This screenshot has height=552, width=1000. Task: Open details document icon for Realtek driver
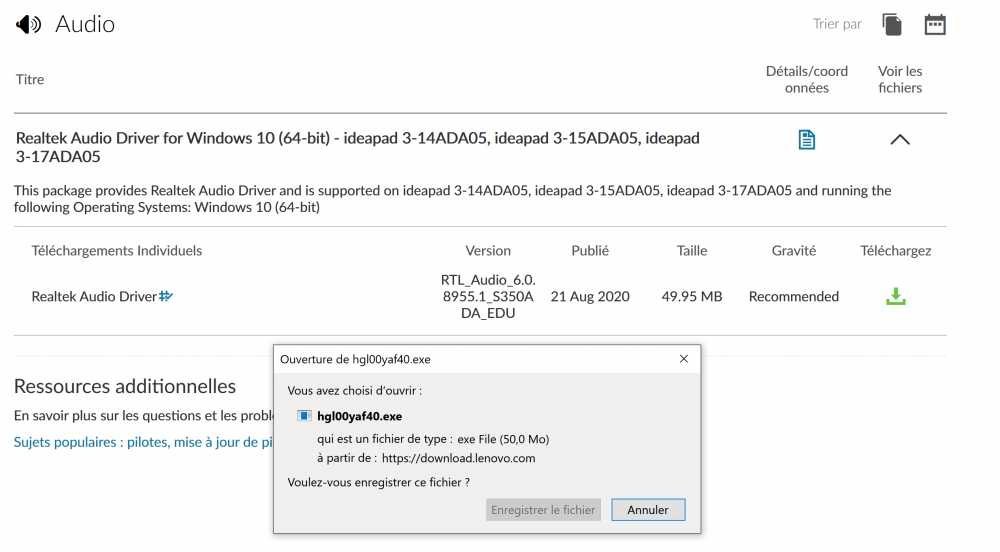tap(807, 140)
